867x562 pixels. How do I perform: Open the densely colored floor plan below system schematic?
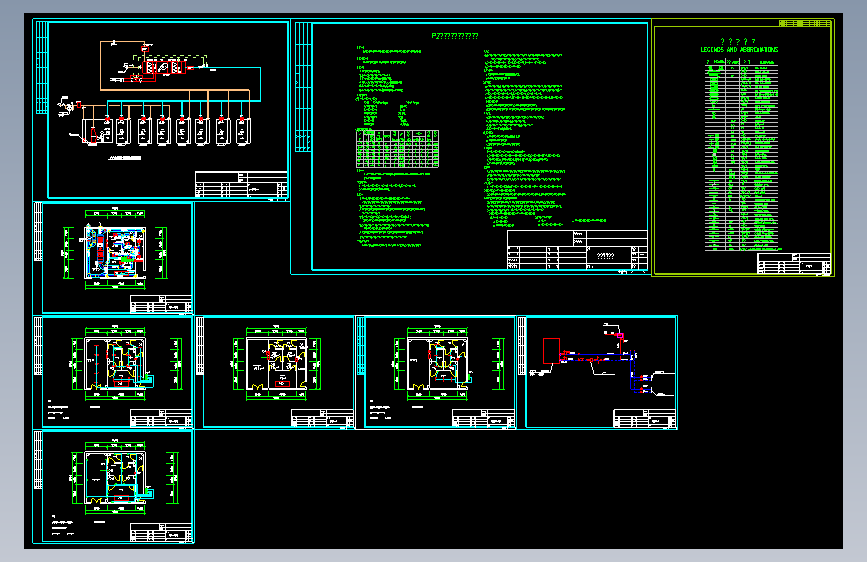point(115,252)
